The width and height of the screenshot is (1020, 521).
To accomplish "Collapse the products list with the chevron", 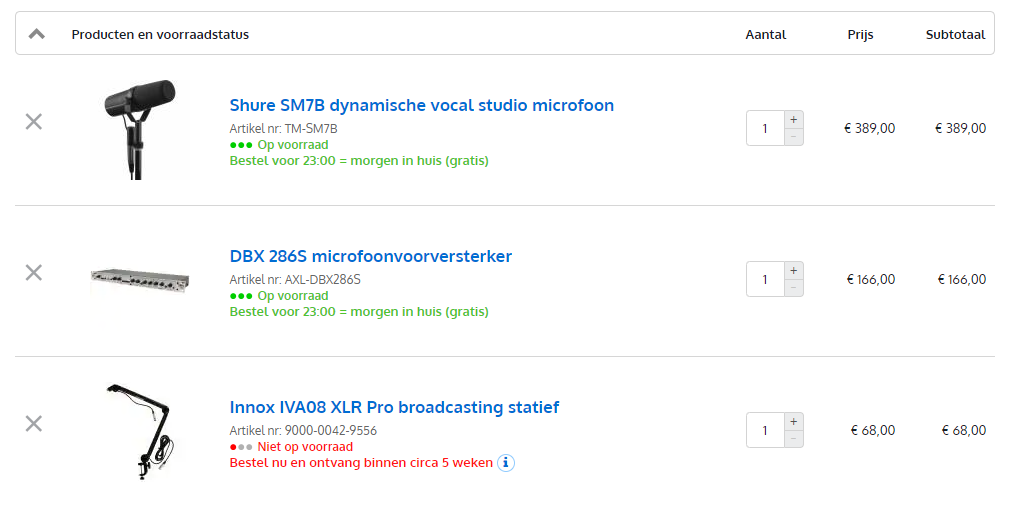I will 37,34.
